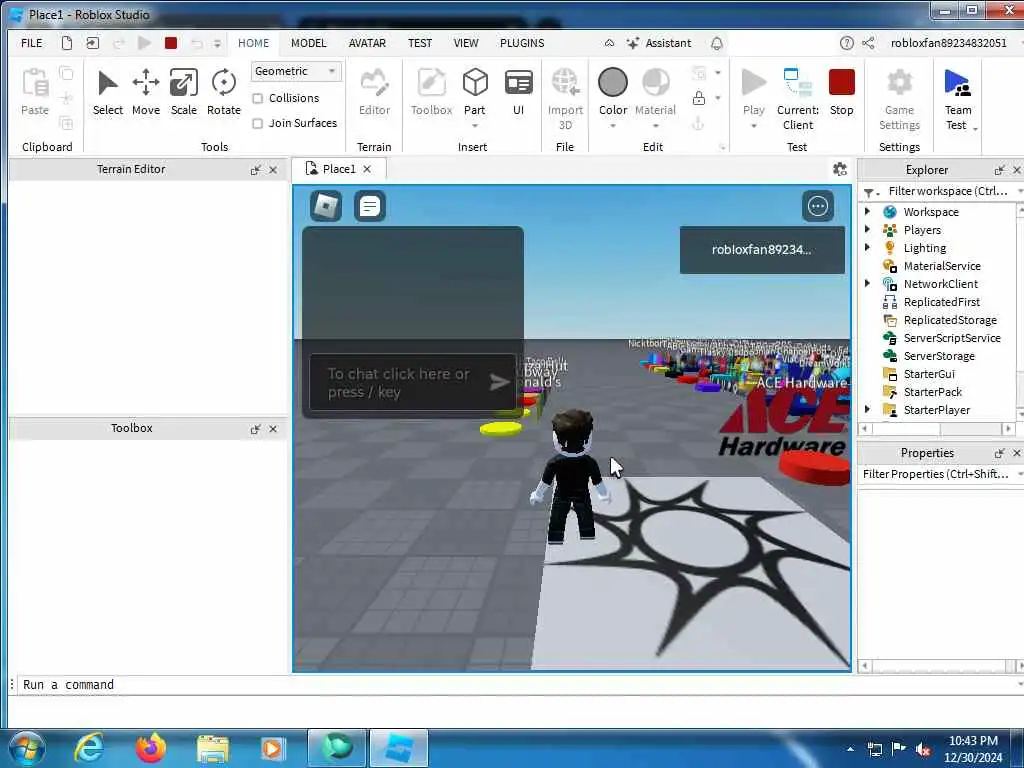Click the help question mark icon

click(x=846, y=43)
